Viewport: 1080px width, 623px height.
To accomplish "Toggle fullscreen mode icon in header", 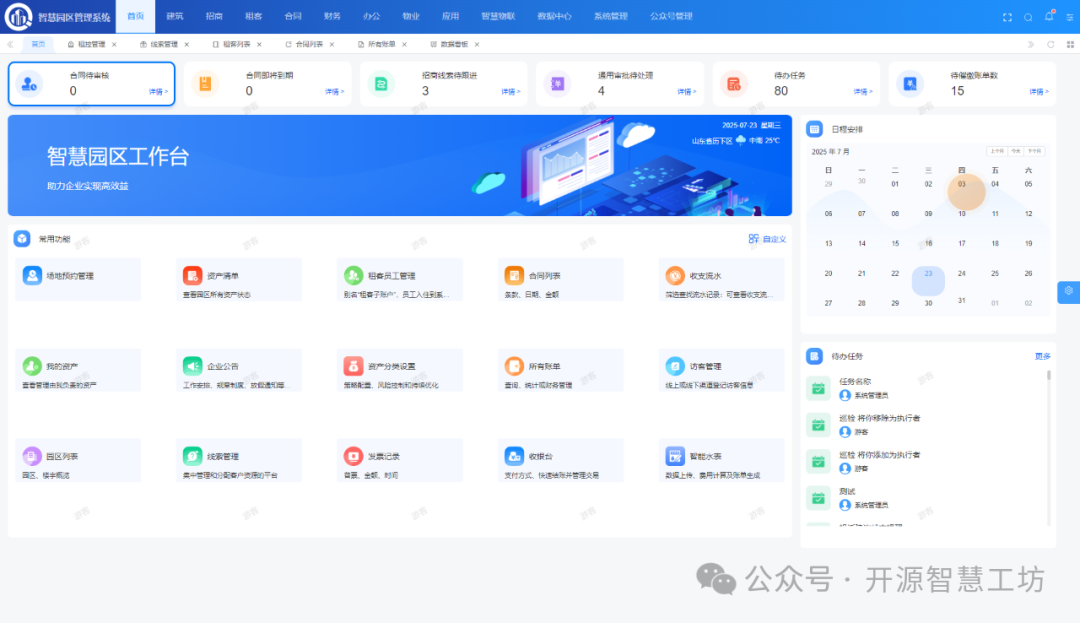I will [x=1007, y=17].
